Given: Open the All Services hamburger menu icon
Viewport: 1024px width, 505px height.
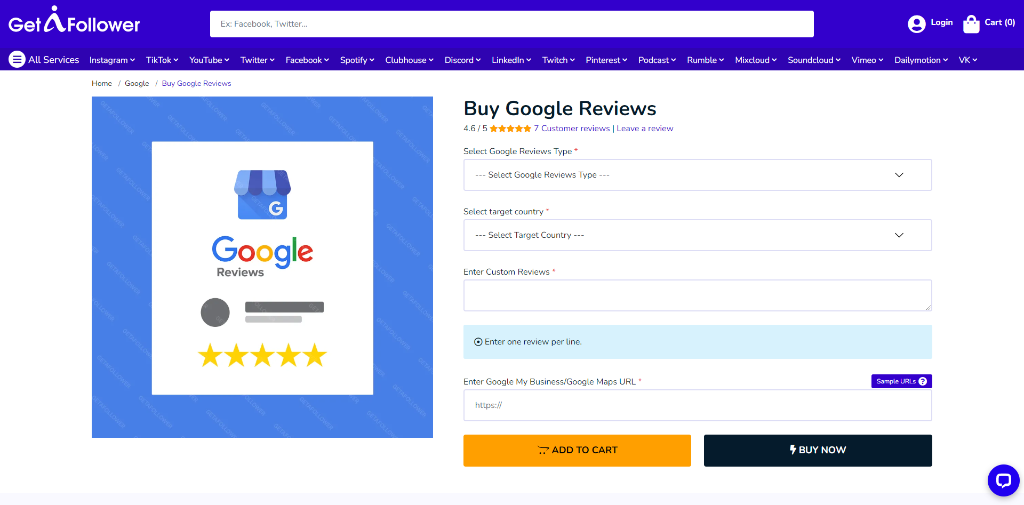Looking at the screenshot, I should pyautogui.click(x=17, y=59).
